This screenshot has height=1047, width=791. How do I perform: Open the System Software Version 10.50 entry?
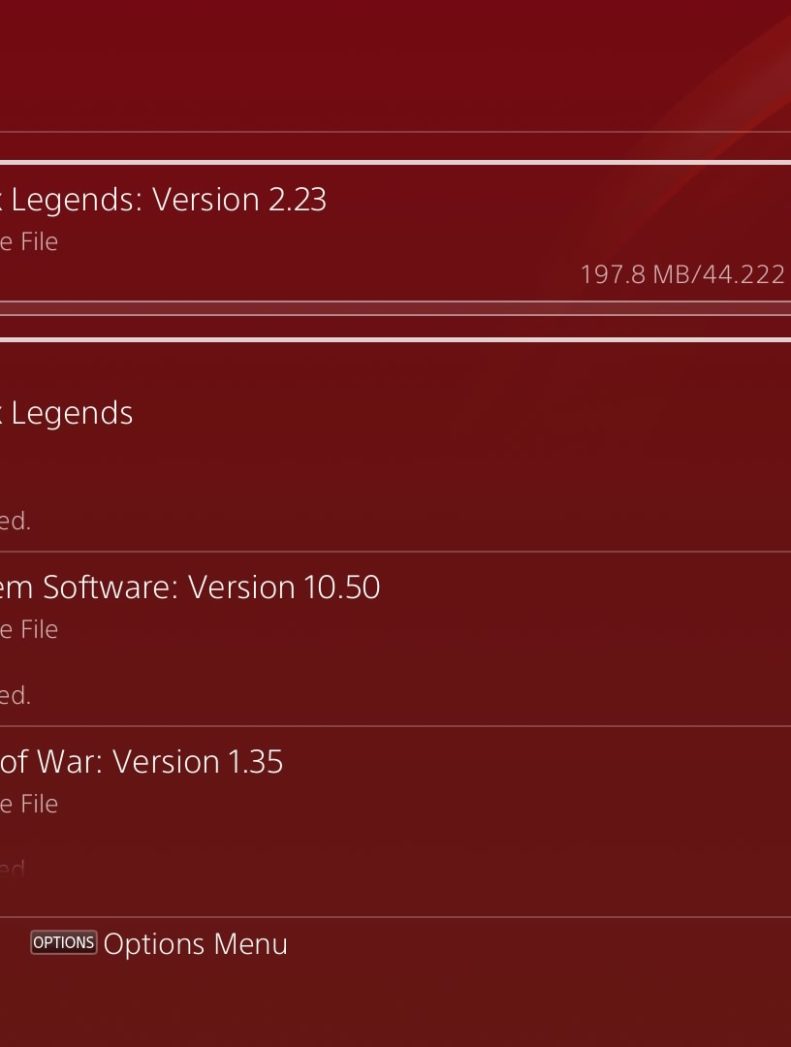190,588
